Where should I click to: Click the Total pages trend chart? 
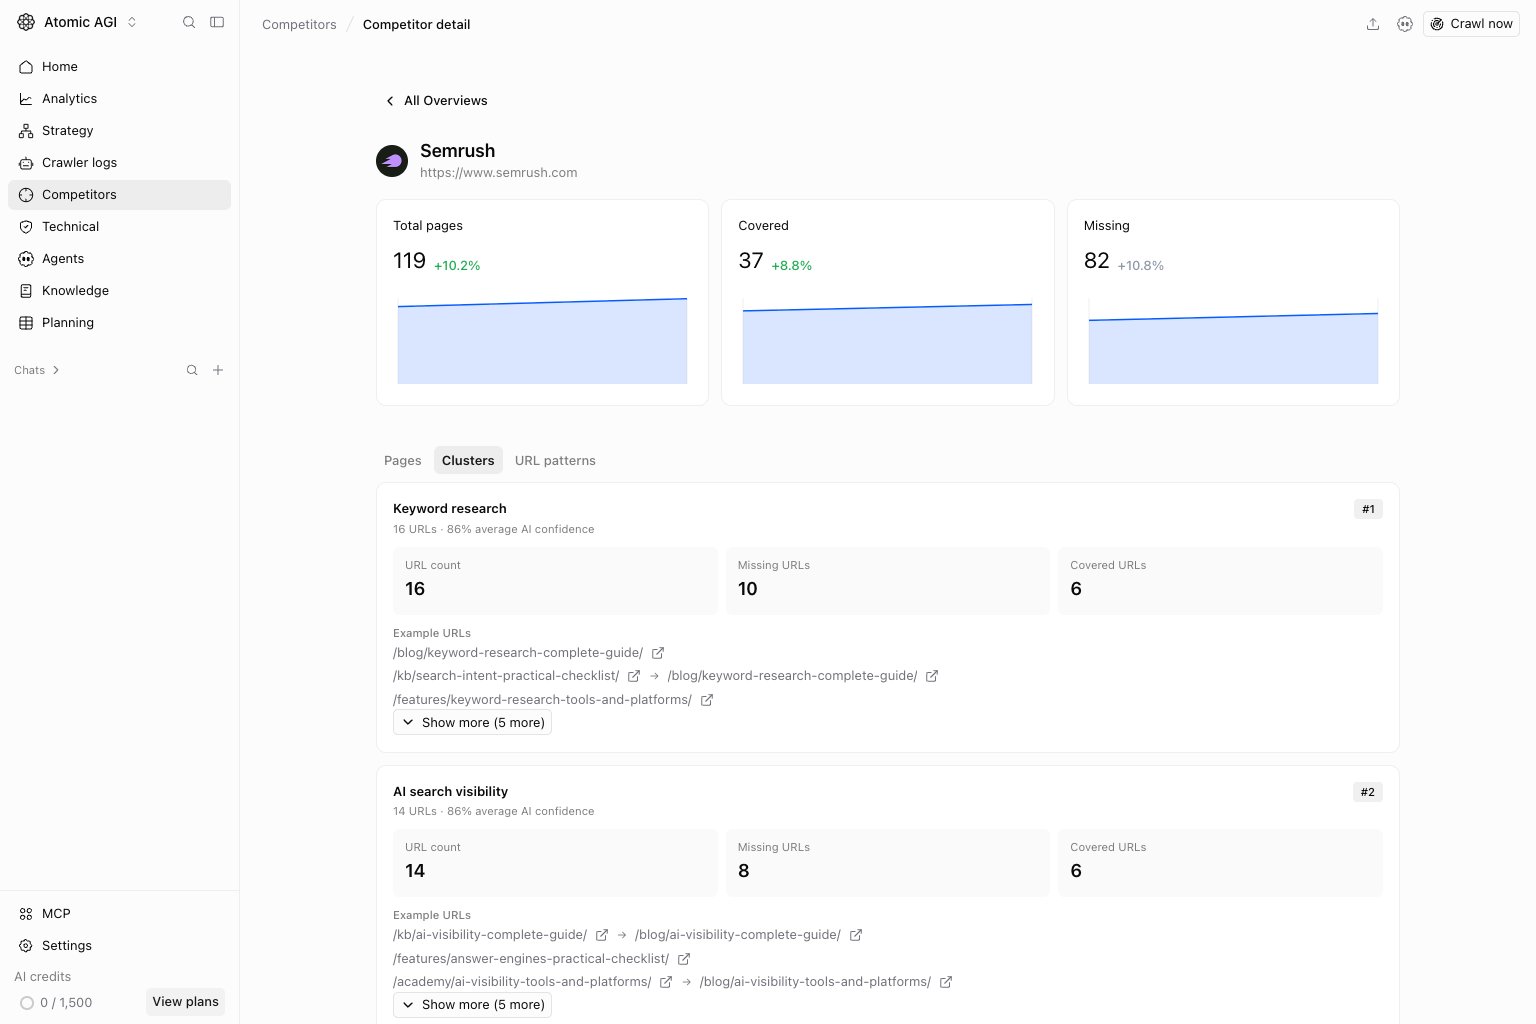[x=542, y=340]
